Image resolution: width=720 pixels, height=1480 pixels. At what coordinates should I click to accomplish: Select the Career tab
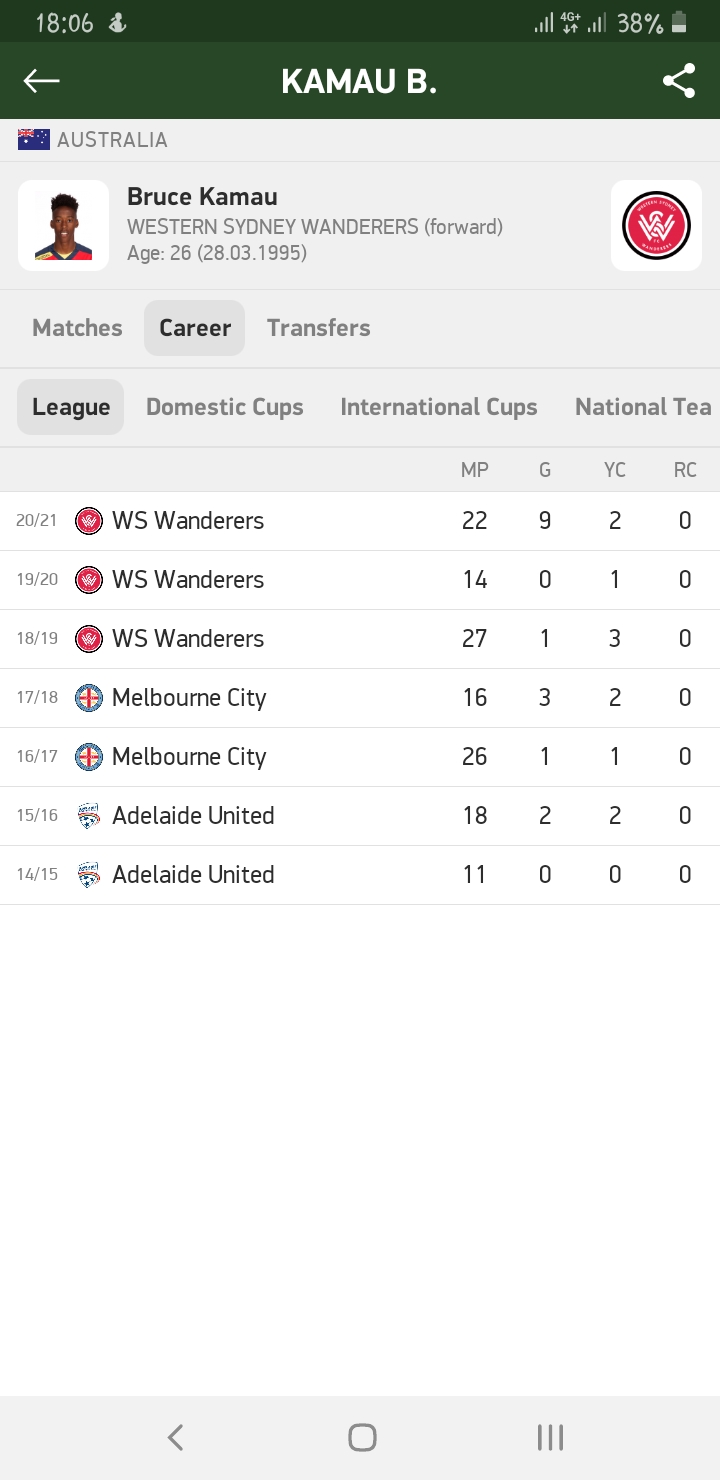tap(195, 328)
